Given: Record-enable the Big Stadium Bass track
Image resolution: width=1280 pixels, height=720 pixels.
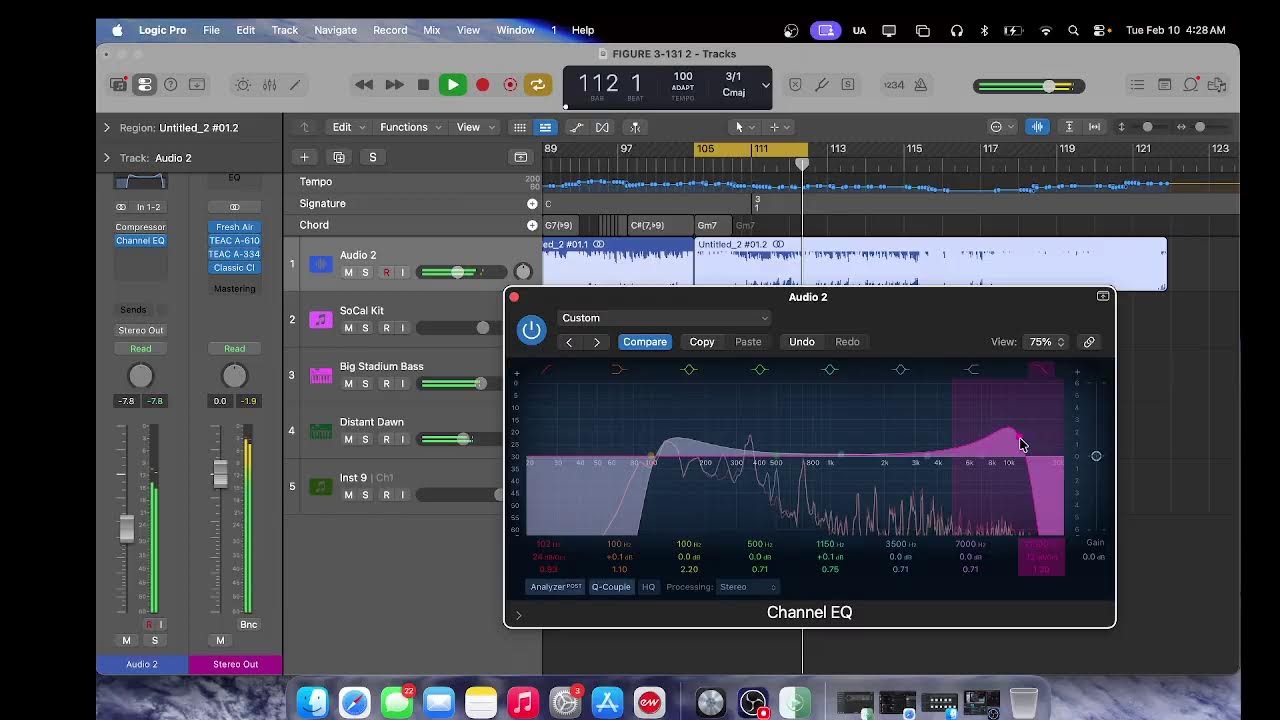Looking at the screenshot, I should point(386,384).
